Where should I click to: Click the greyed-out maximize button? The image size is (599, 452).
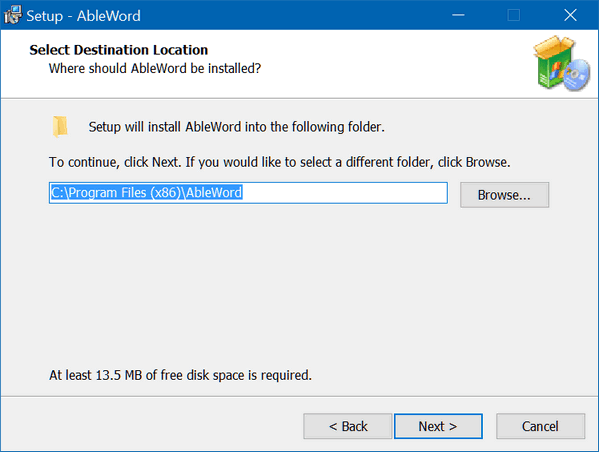point(513,15)
